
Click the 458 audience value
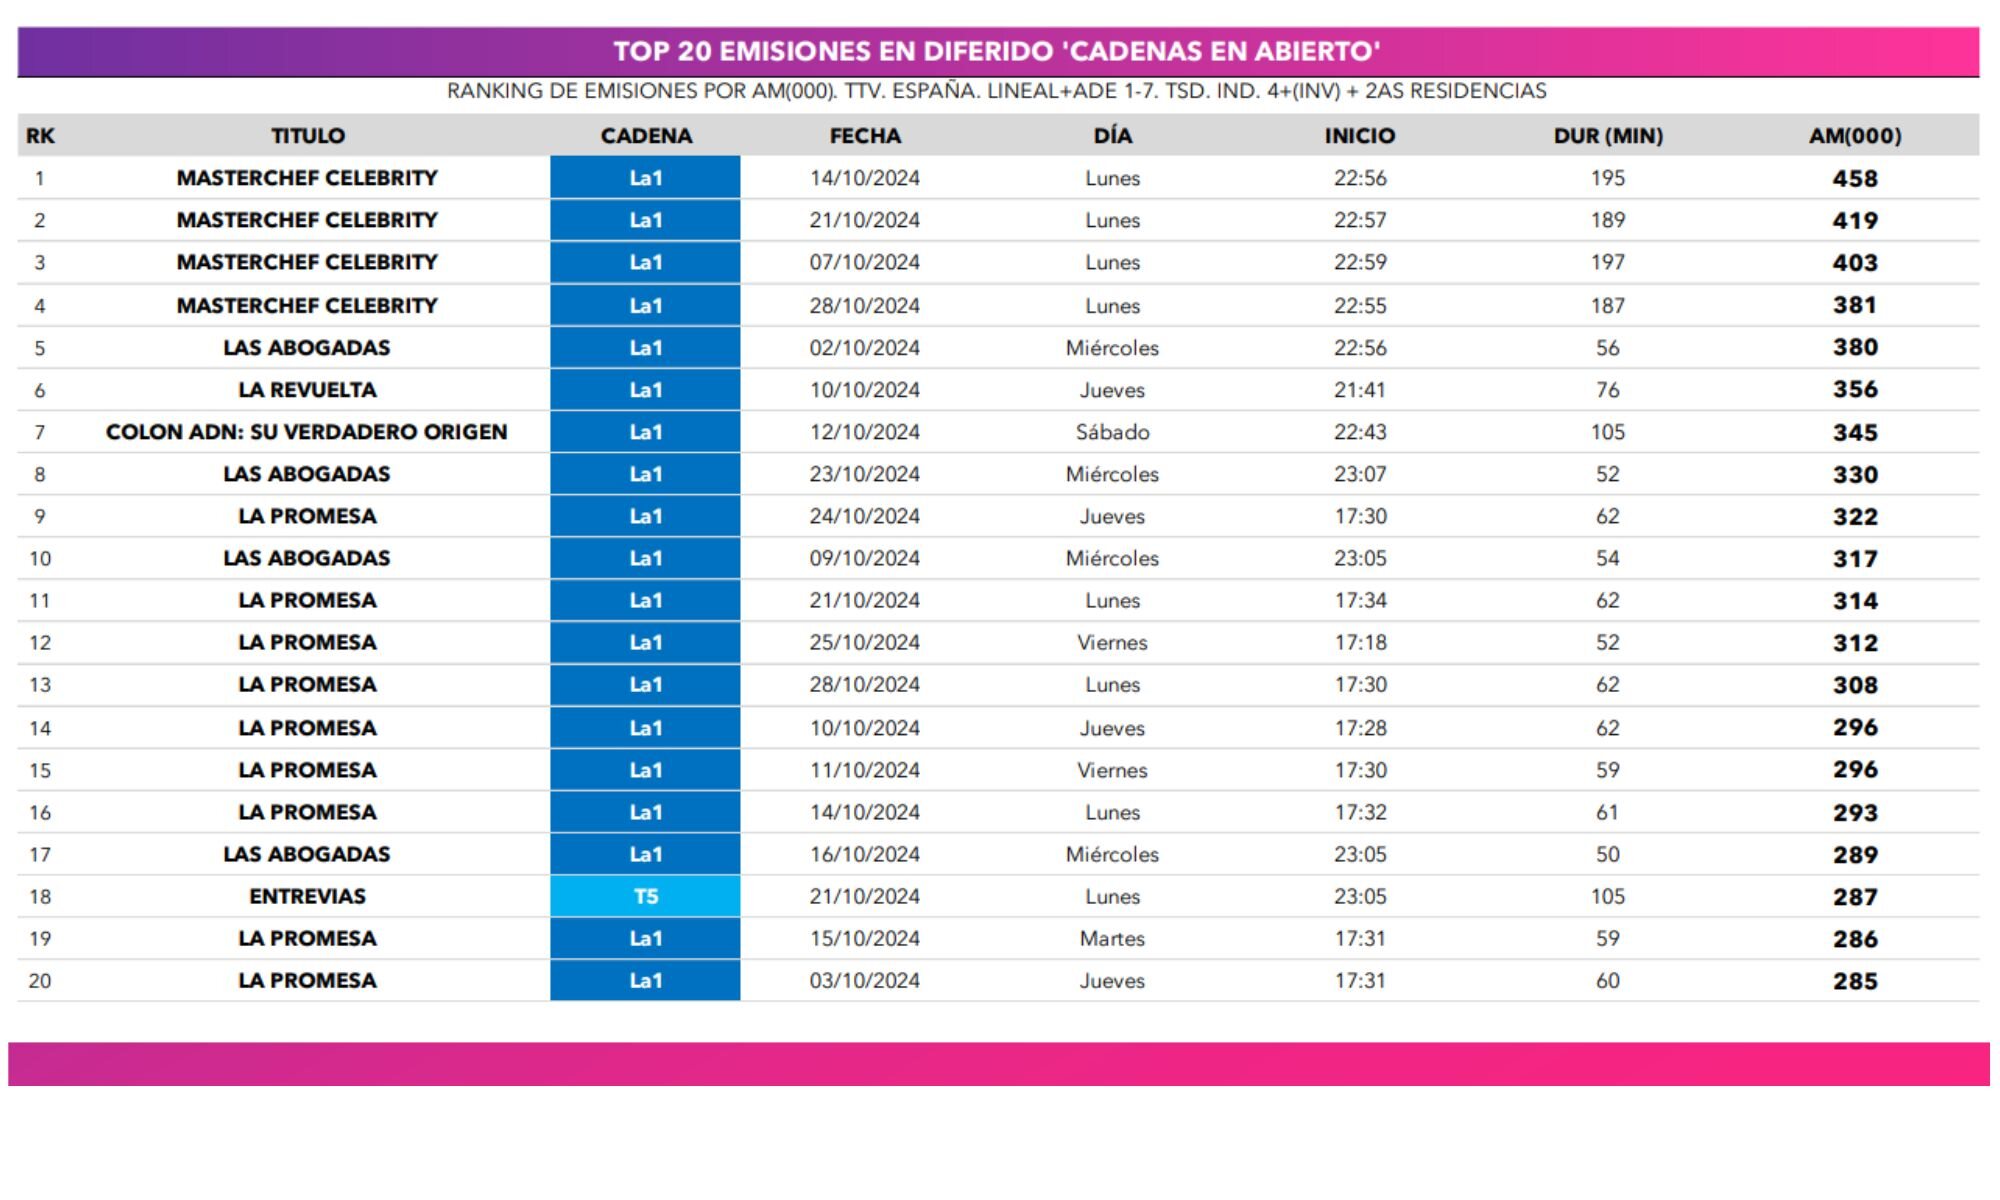pos(1854,178)
